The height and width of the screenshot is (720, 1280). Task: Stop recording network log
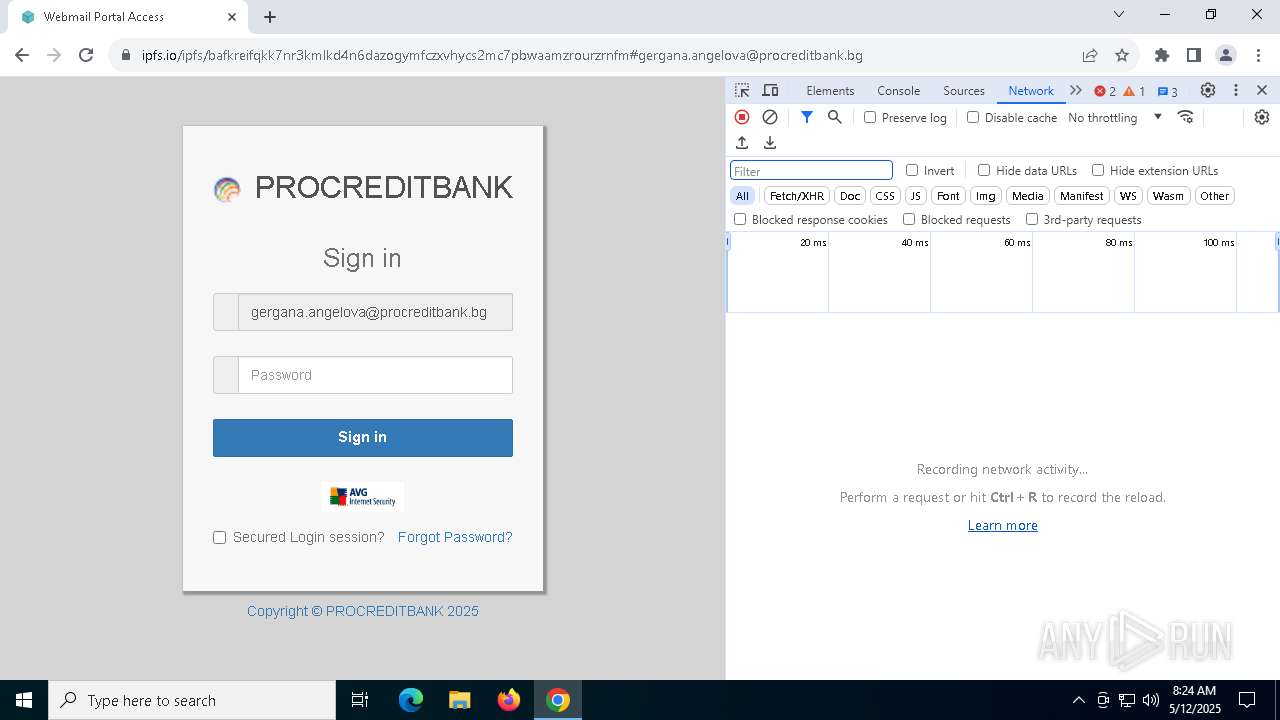click(742, 117)
